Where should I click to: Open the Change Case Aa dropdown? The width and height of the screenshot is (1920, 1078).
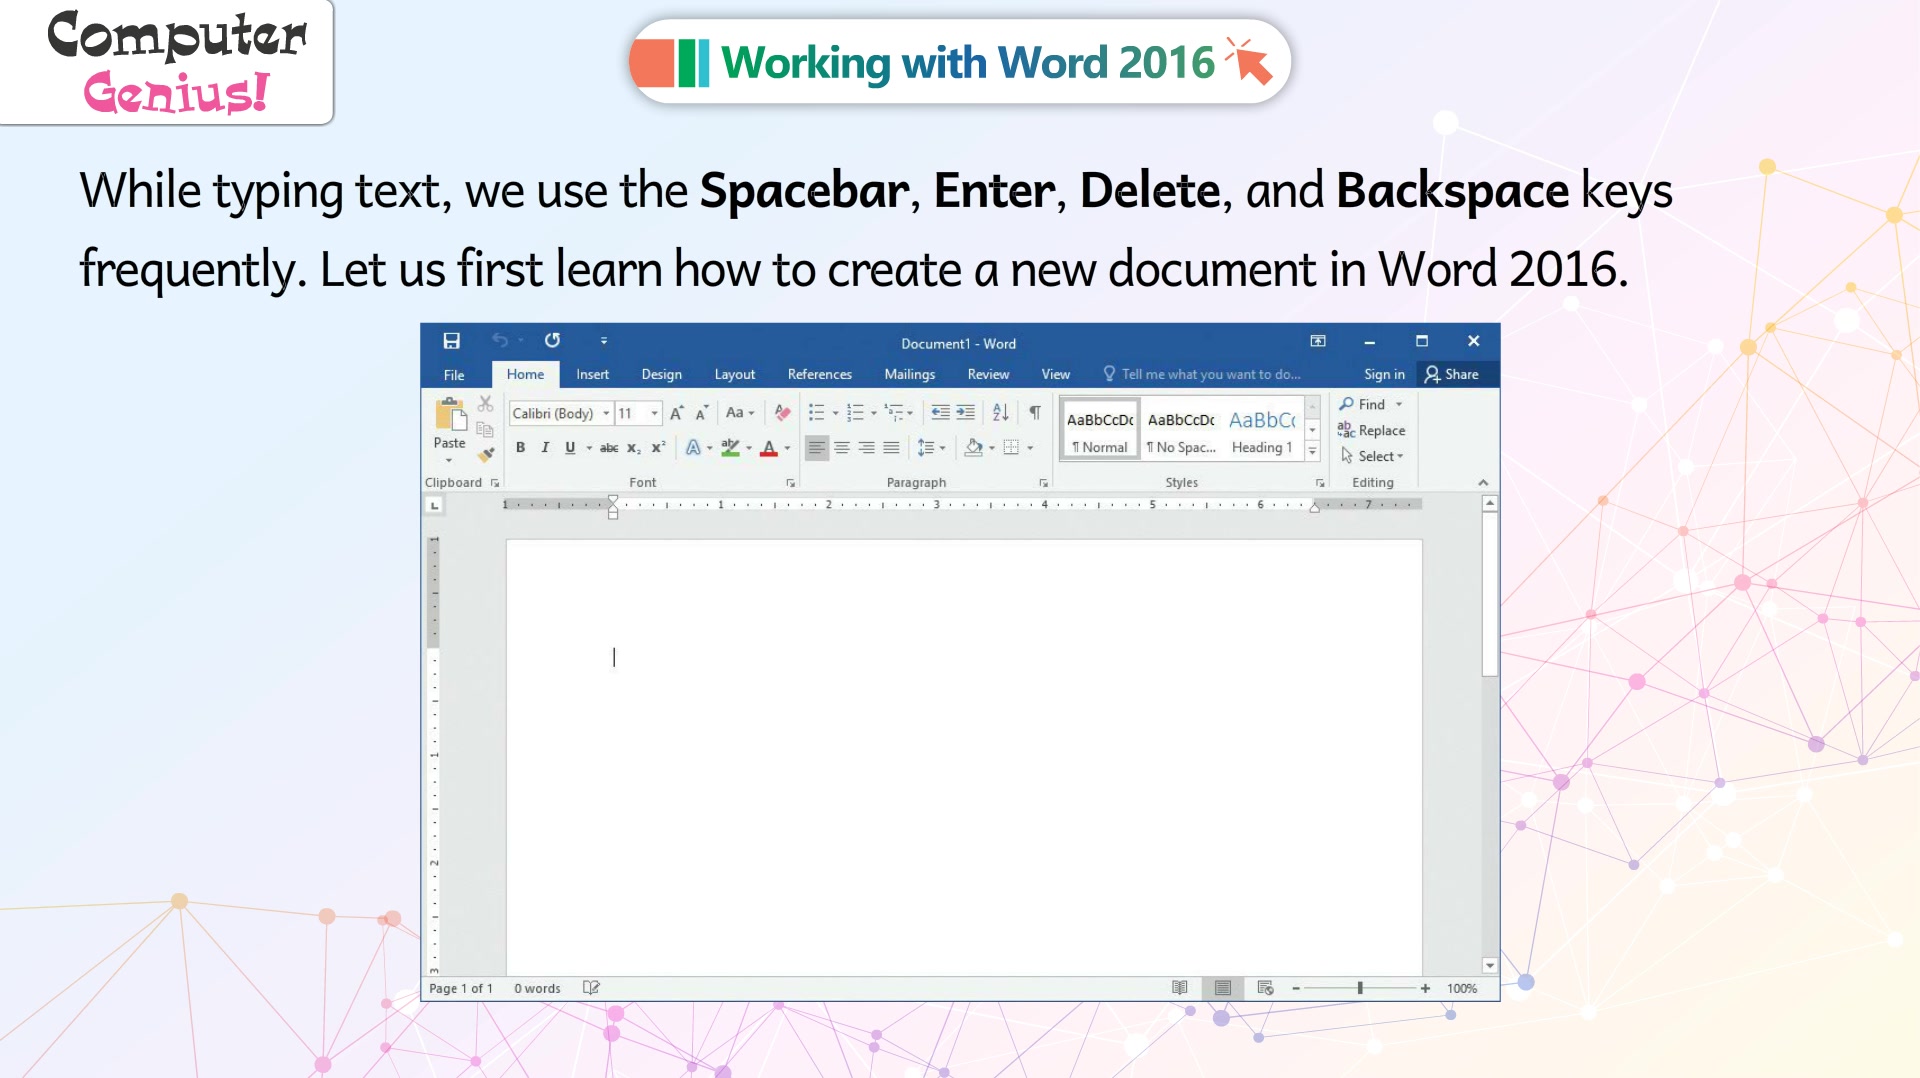(x=740, y=413)
